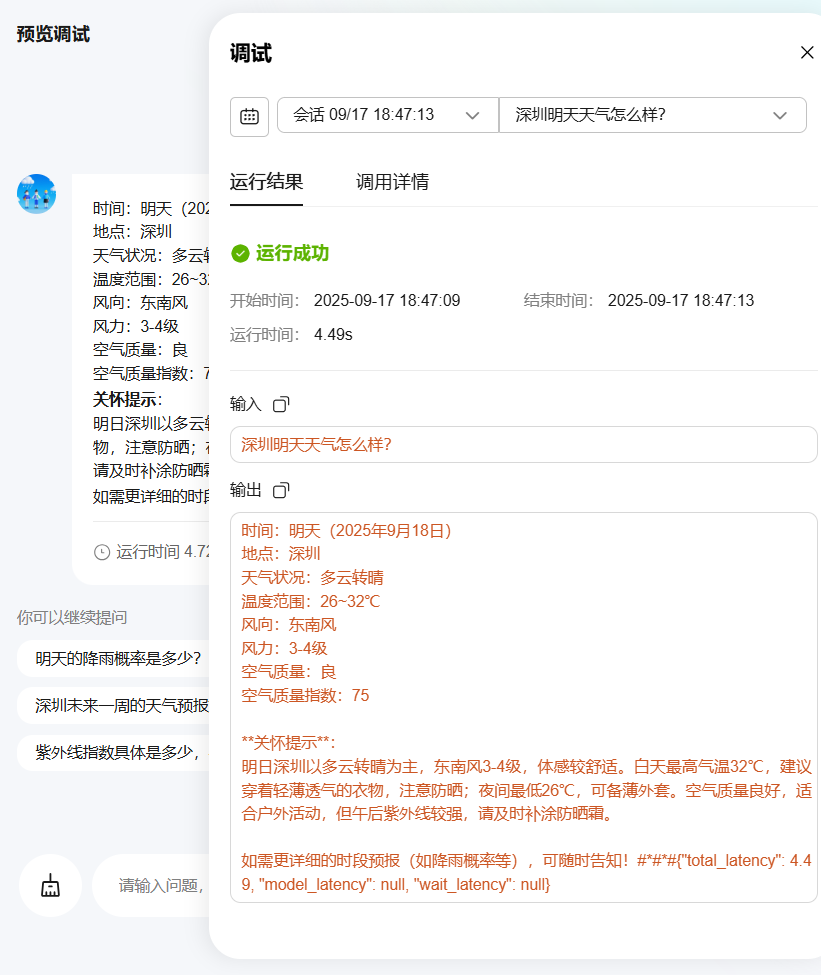Click the weather assistant avatar
Viewport: 821px width, 975px height.
(37, 193)
